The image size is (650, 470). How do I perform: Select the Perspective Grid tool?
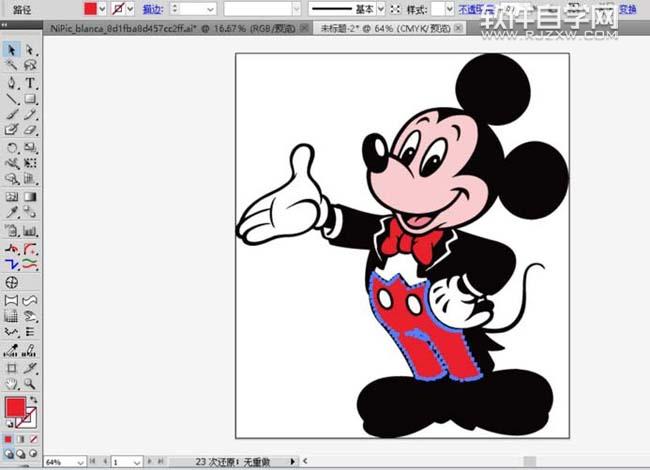pyautogui.click(x=30, y=179)
